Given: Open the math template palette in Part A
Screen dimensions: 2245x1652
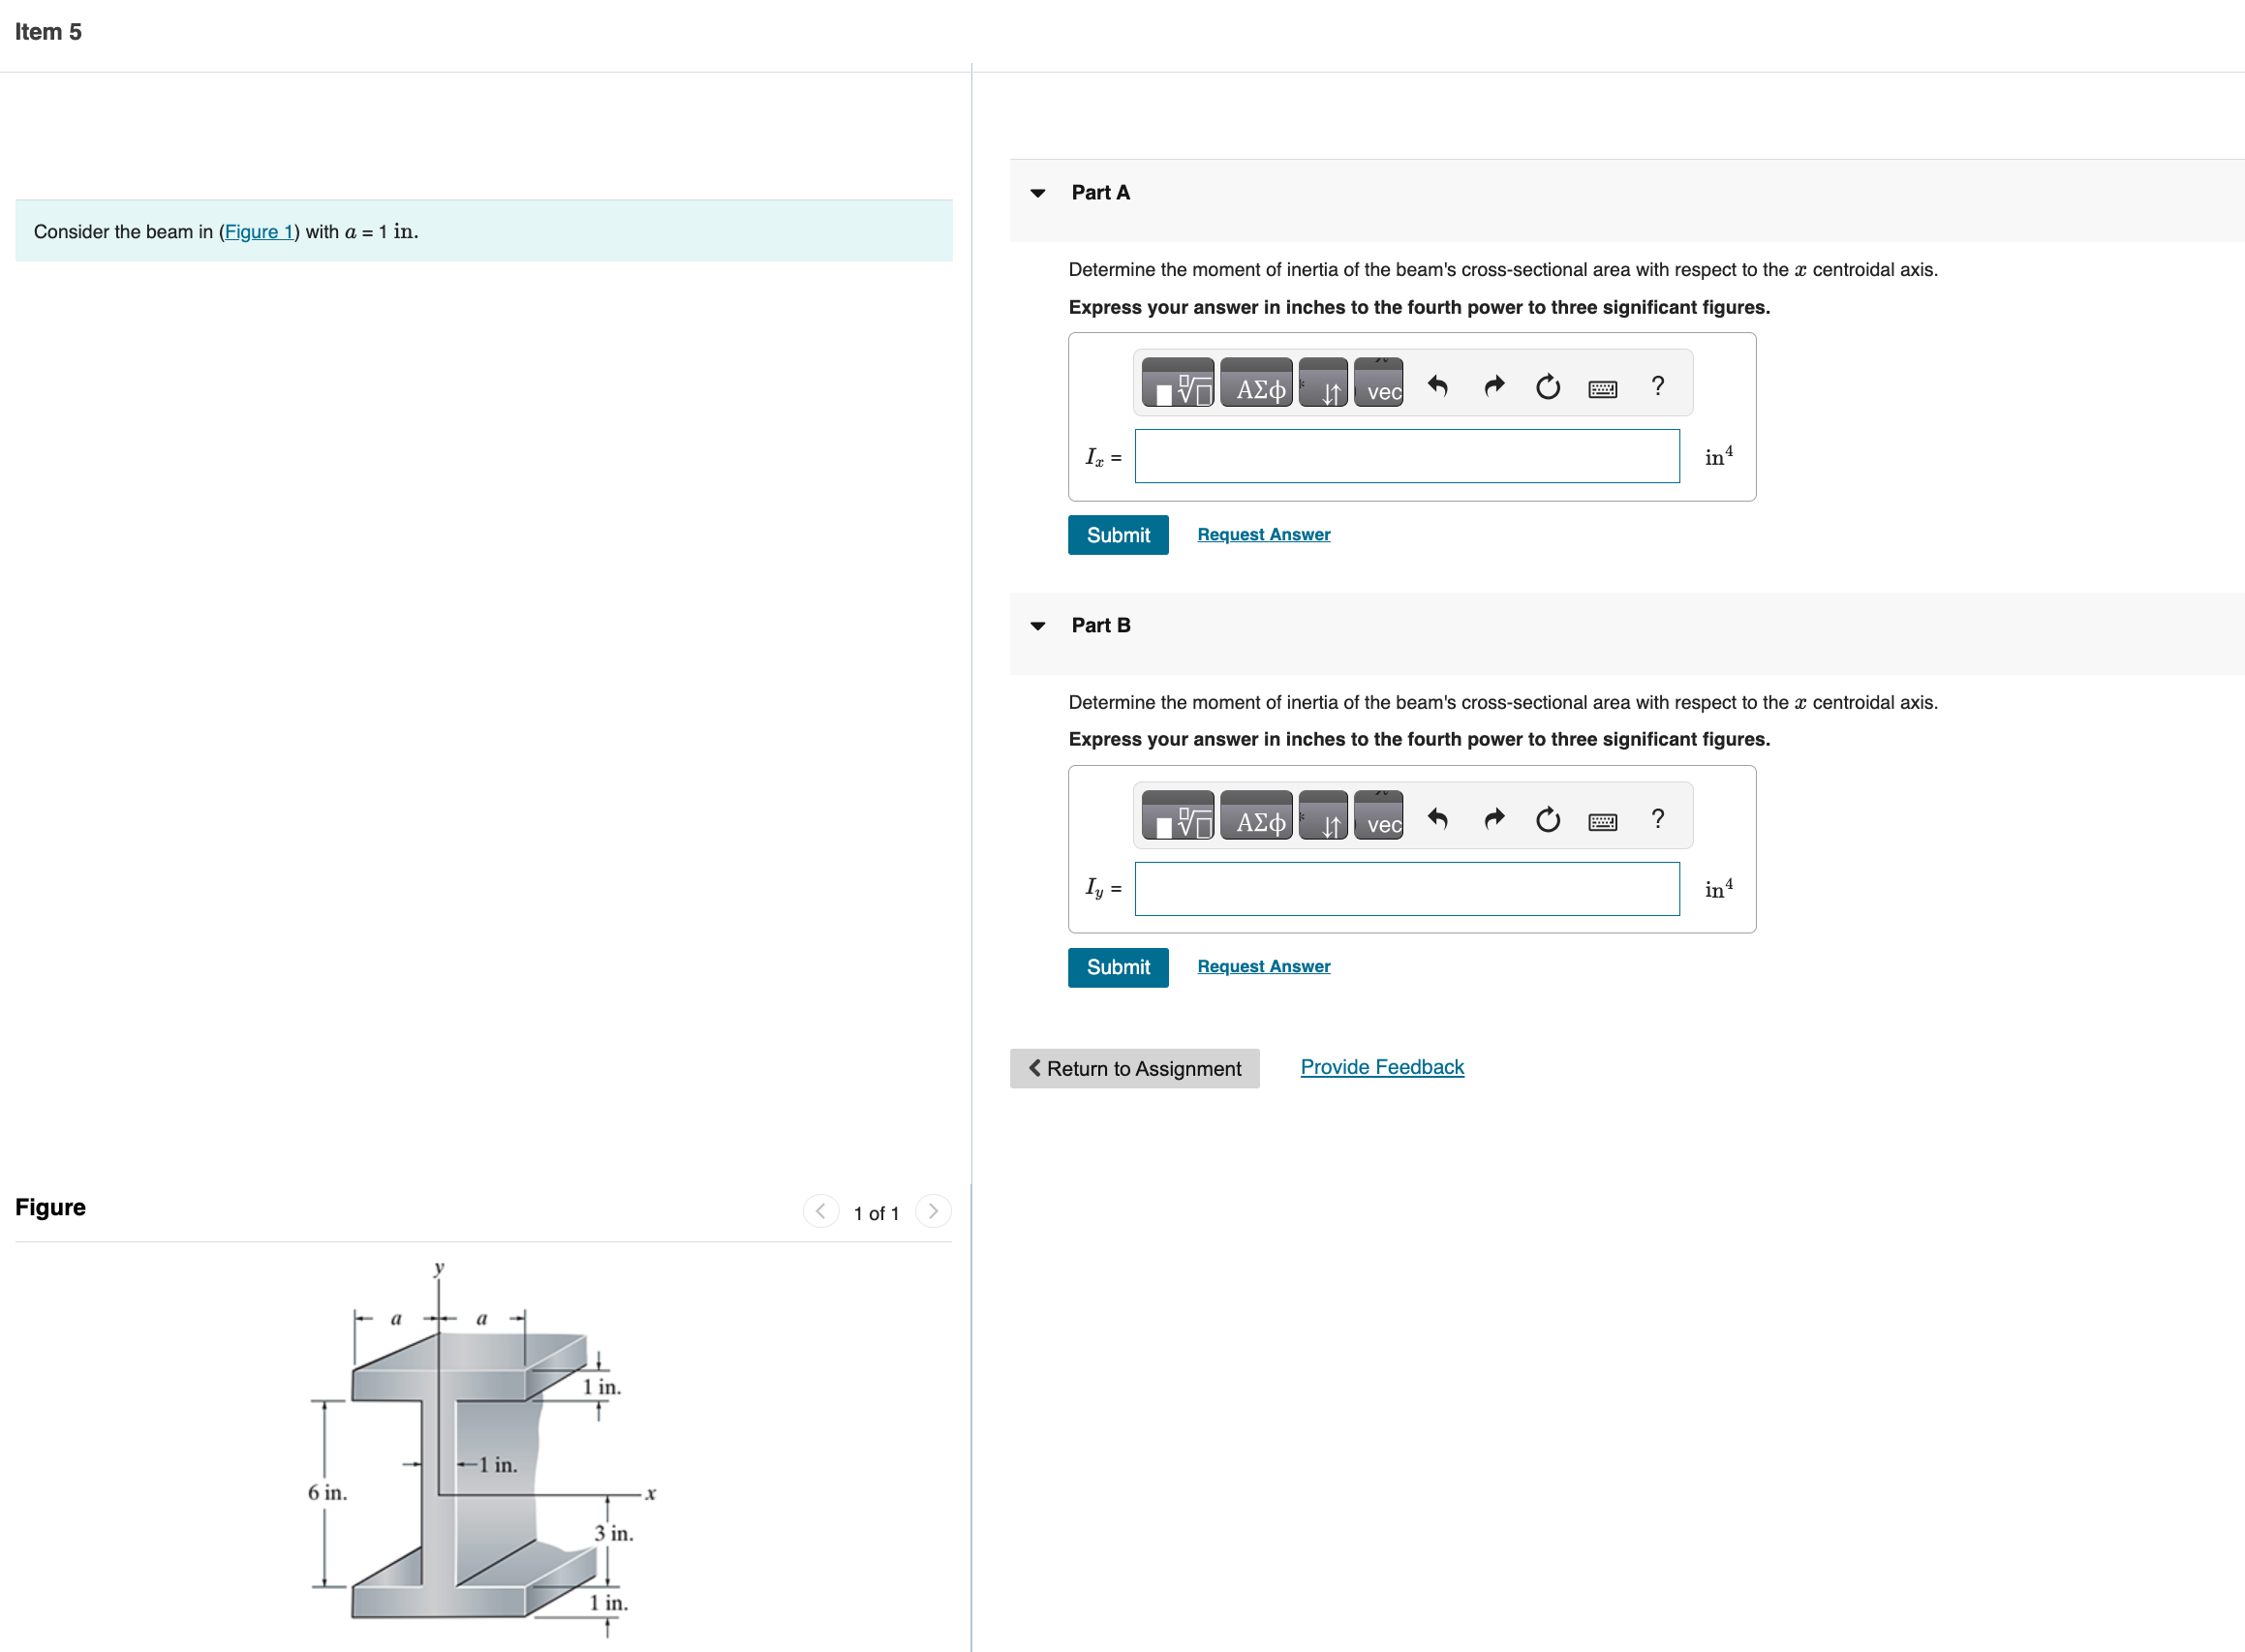Looking at the screenshot, I should pos(1178,383).
